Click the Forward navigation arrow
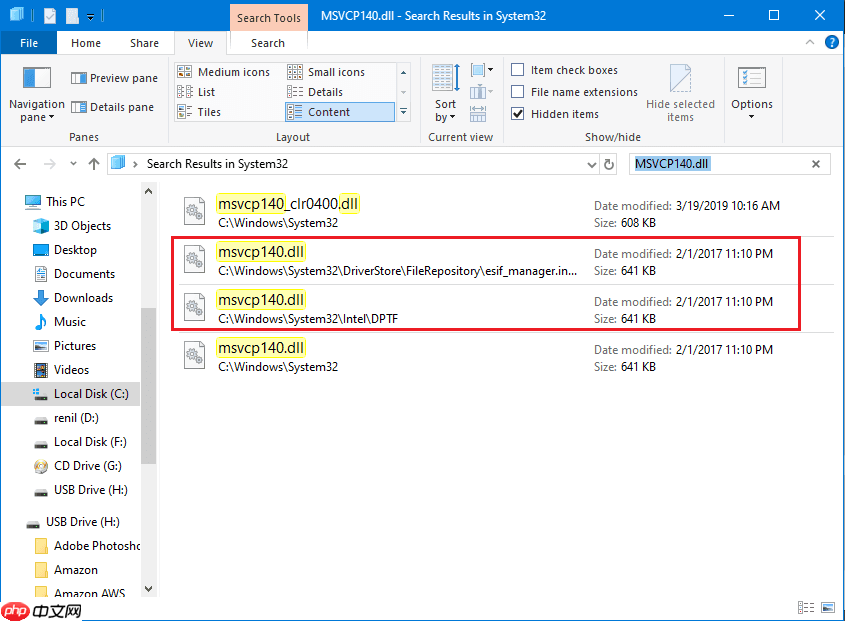This screenshot has height=621, width=845. tap(50, 164)
